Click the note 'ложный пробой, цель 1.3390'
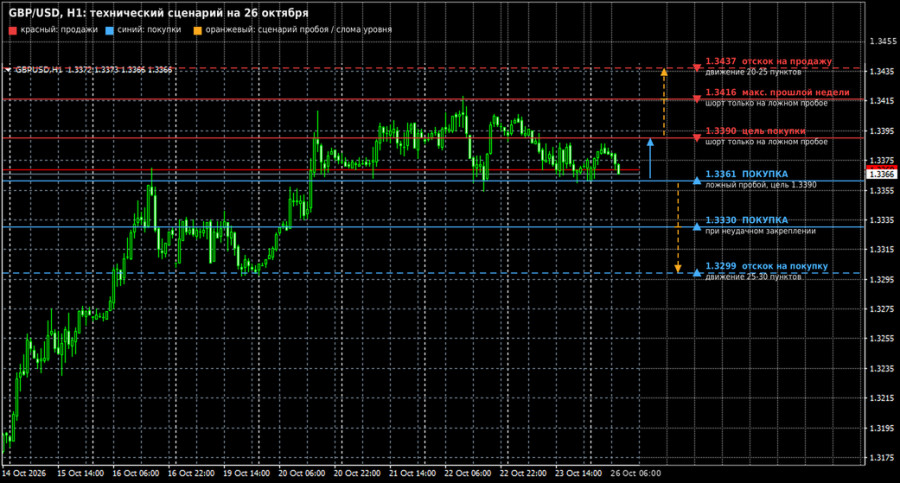Image resolution: width=900 pixels, height=483 pixels. (x=761, y=185)
